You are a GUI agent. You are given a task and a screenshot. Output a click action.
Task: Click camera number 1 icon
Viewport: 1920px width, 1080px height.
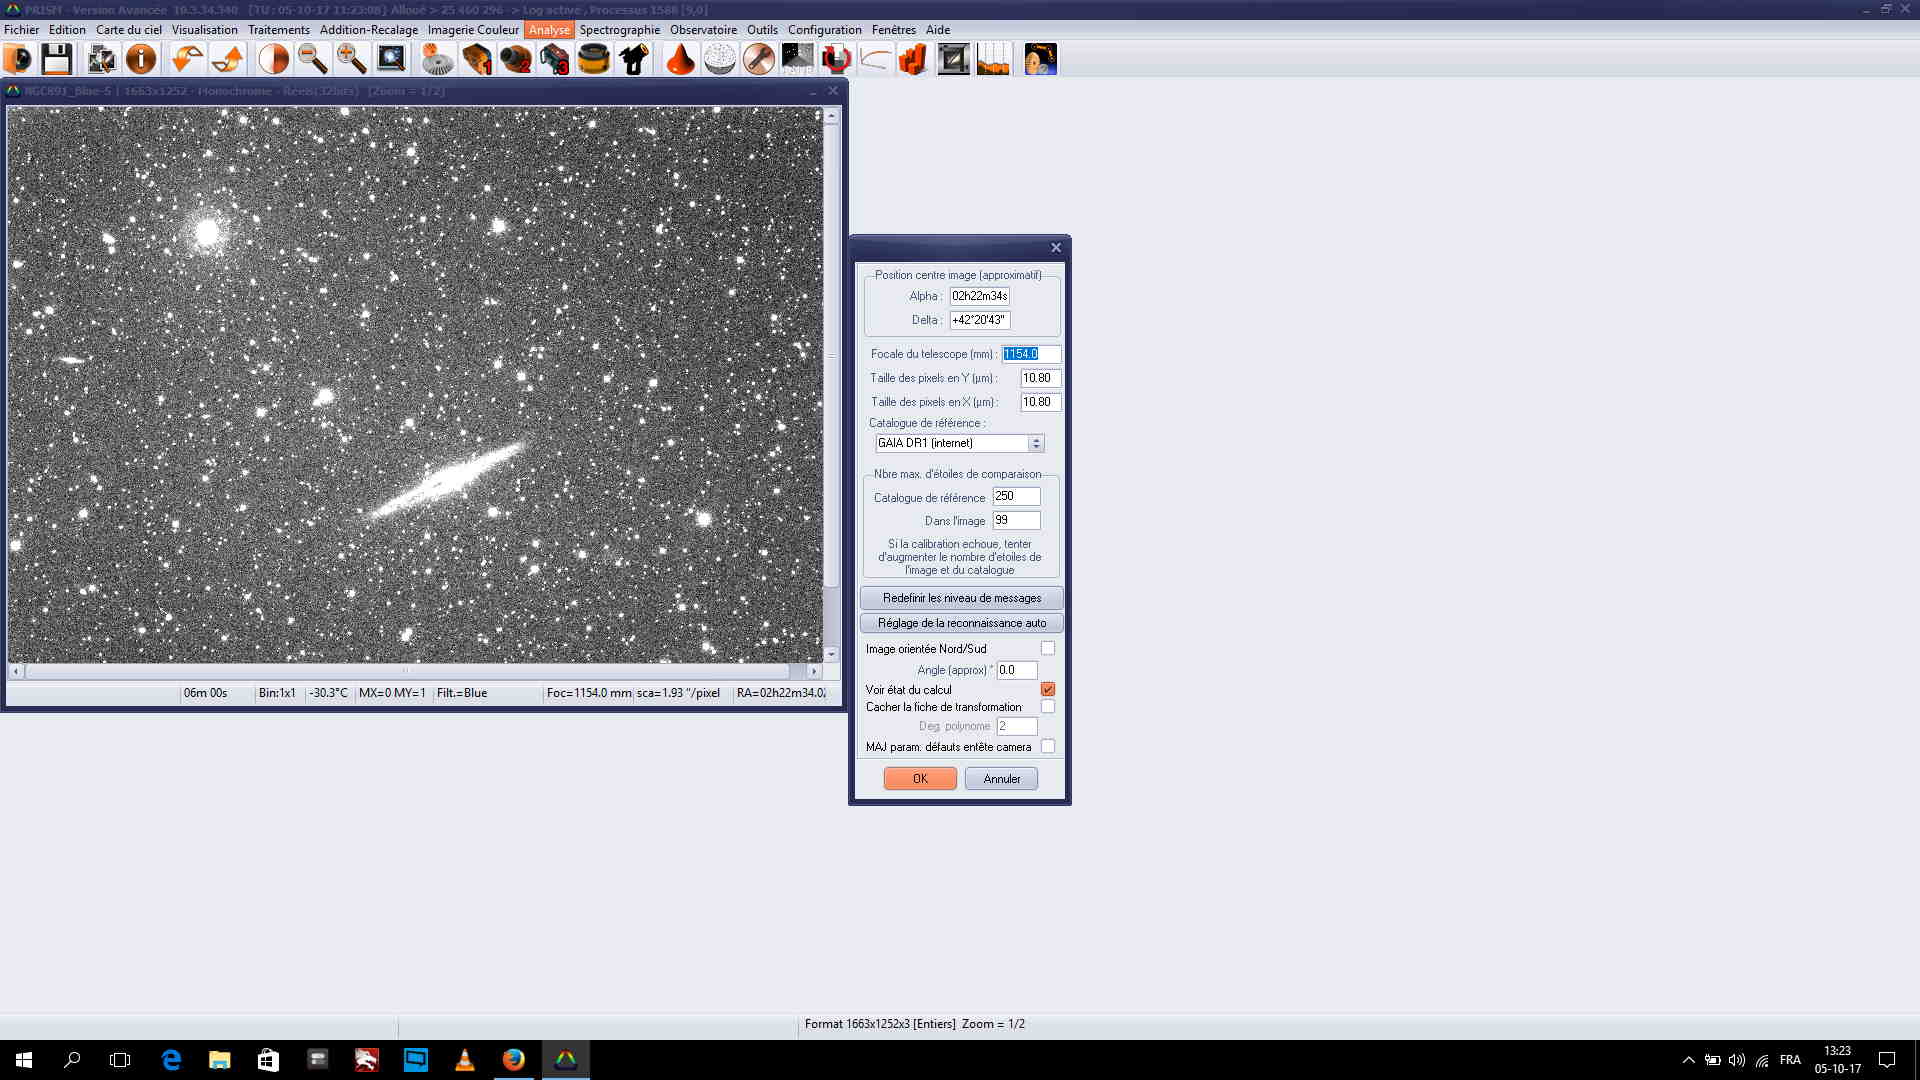coord(477,60)
